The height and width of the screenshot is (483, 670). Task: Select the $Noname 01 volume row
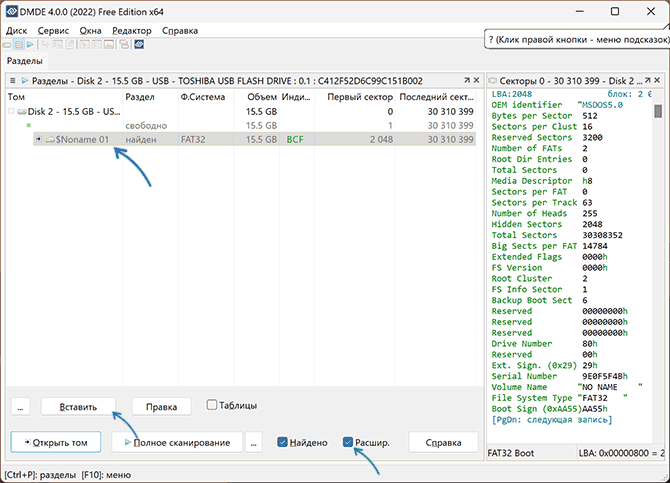point(254,139)
